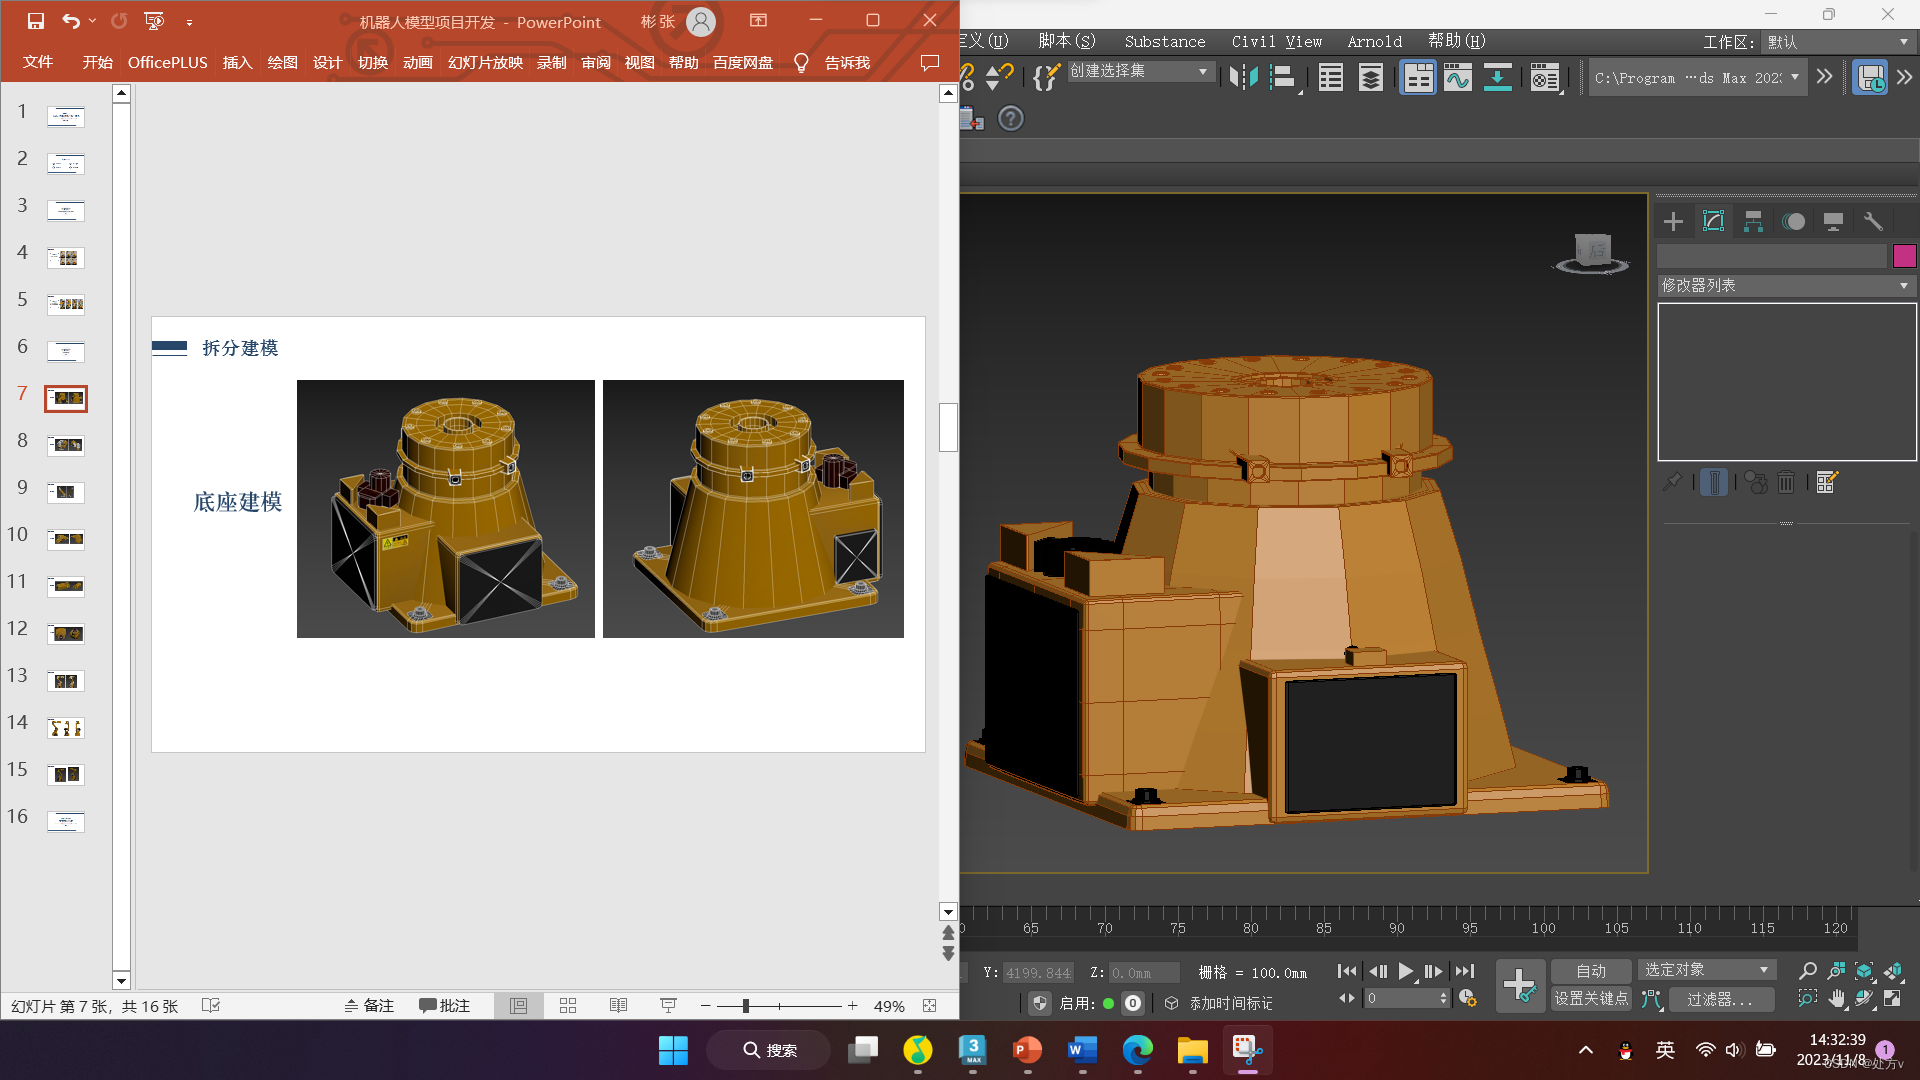This screenshot has height=1080, width=1920.
Task: Click the Key Filters button
Action: pos(1720,999)
